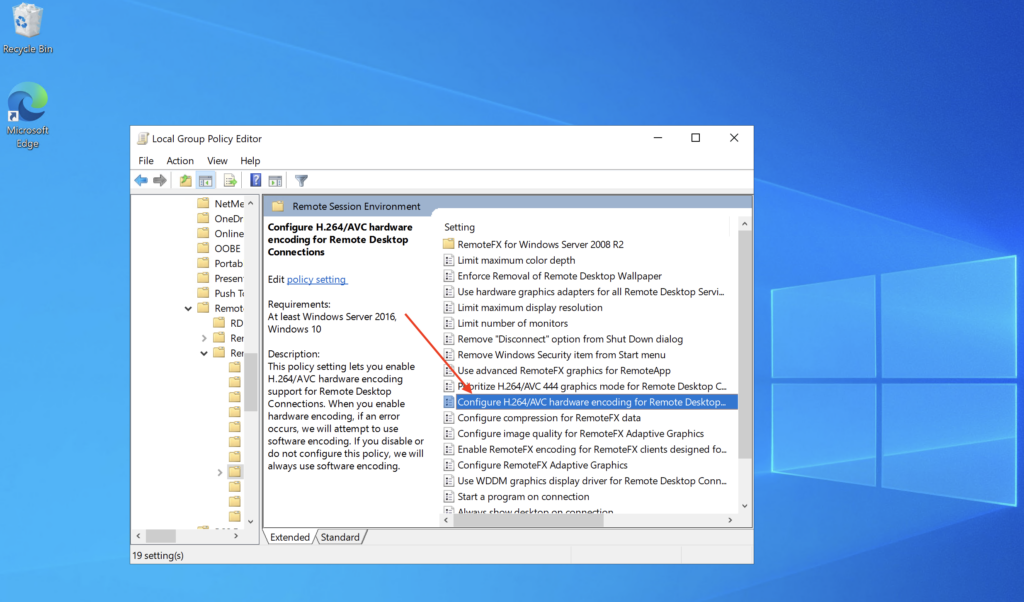Click the Export List toolbar icon
Image resolution: width=1024 pixels, height=602 pixels.
coord(230,180)
